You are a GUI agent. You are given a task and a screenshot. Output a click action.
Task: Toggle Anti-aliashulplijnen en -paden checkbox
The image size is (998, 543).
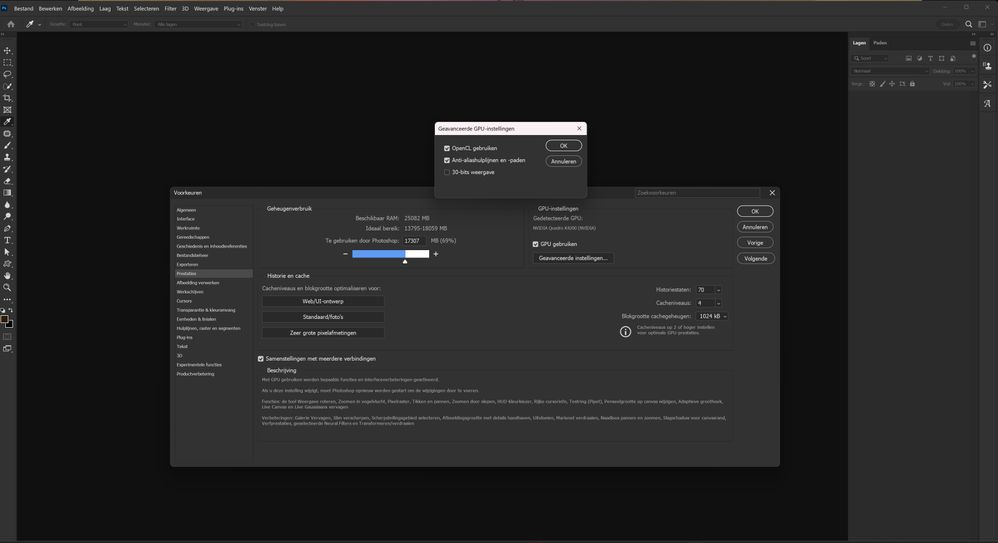pos(447,160)
